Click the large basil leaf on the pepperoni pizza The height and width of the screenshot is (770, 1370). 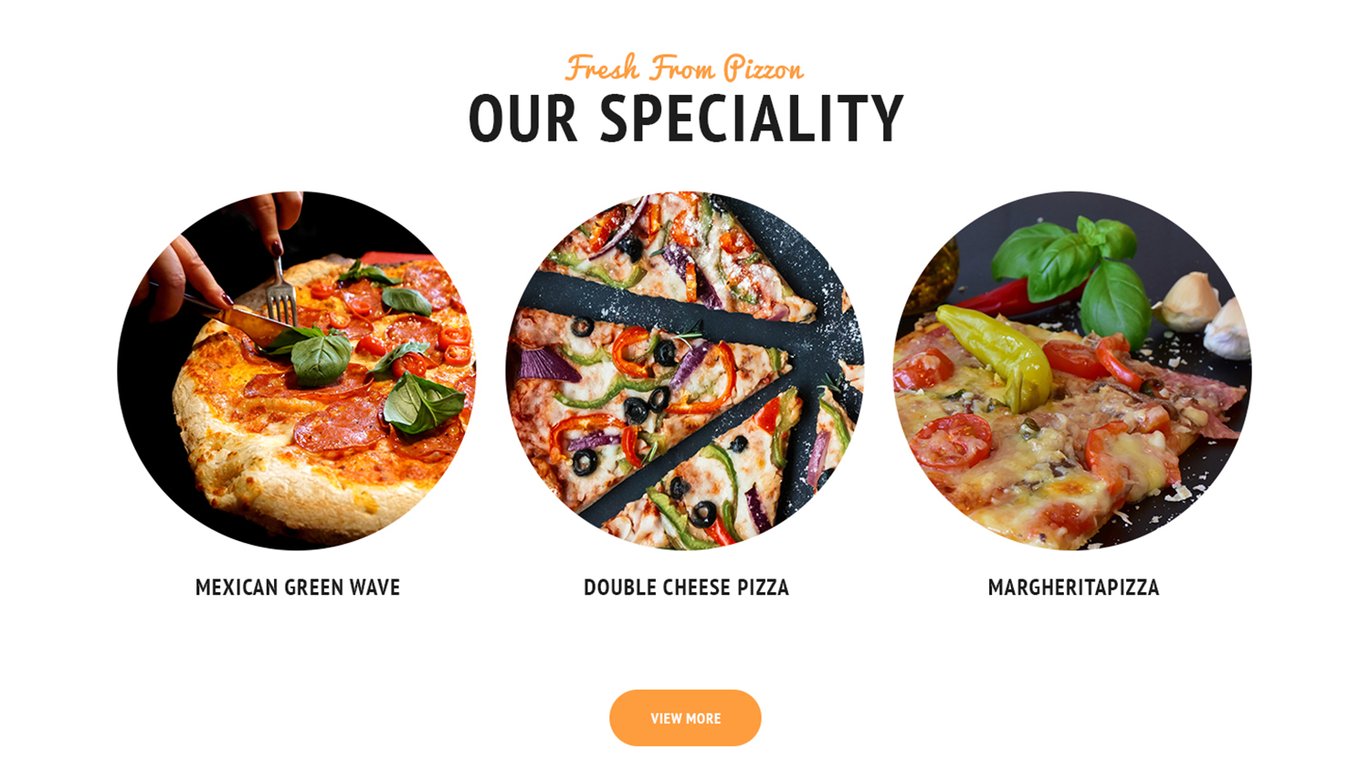coord(424,403)
